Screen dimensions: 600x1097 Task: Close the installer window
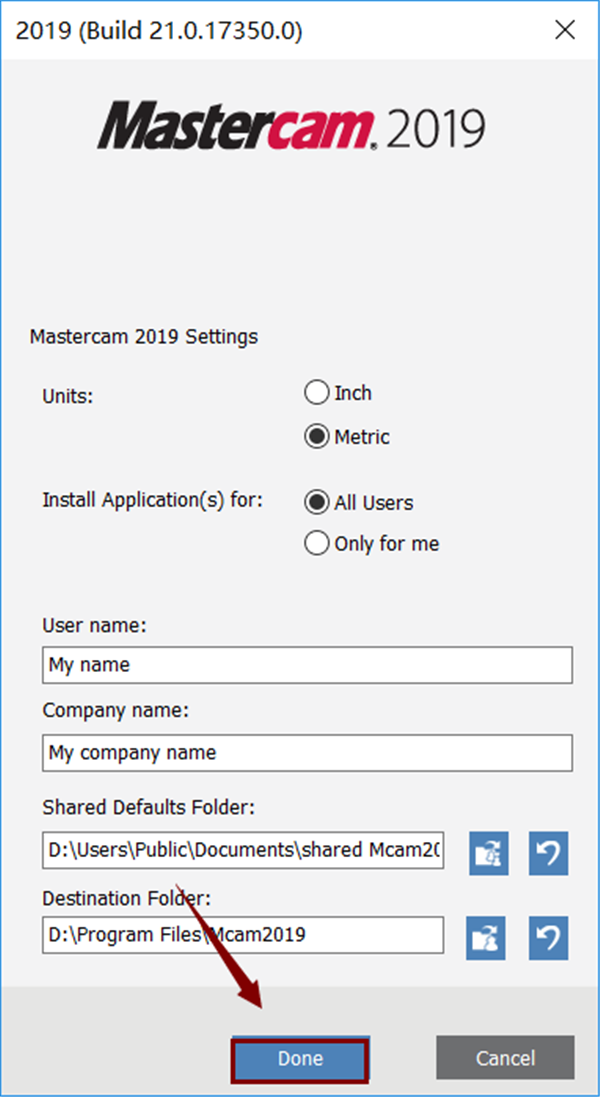click(x=565, y=30)
